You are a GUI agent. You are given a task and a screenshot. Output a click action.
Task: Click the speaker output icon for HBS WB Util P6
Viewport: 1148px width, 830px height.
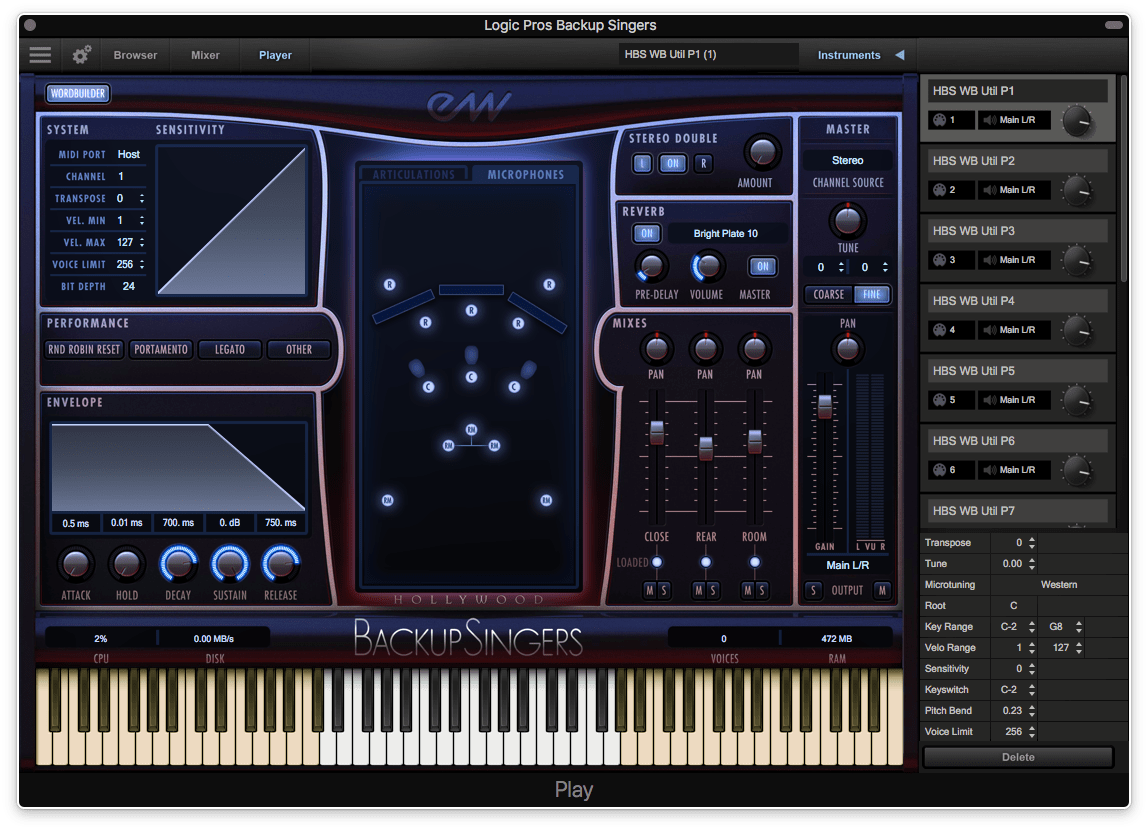click(990, 470)
